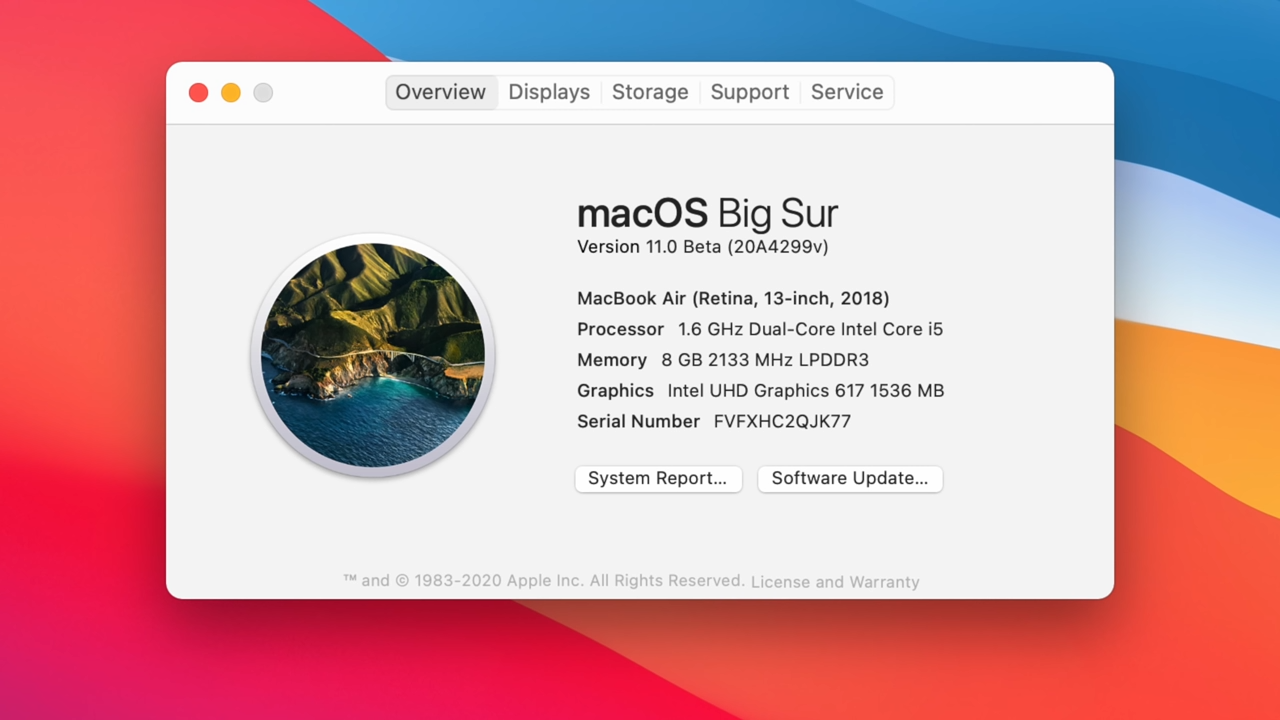Switch to the Overview tab
The image size is (1280, 720).
click(440, 92)
